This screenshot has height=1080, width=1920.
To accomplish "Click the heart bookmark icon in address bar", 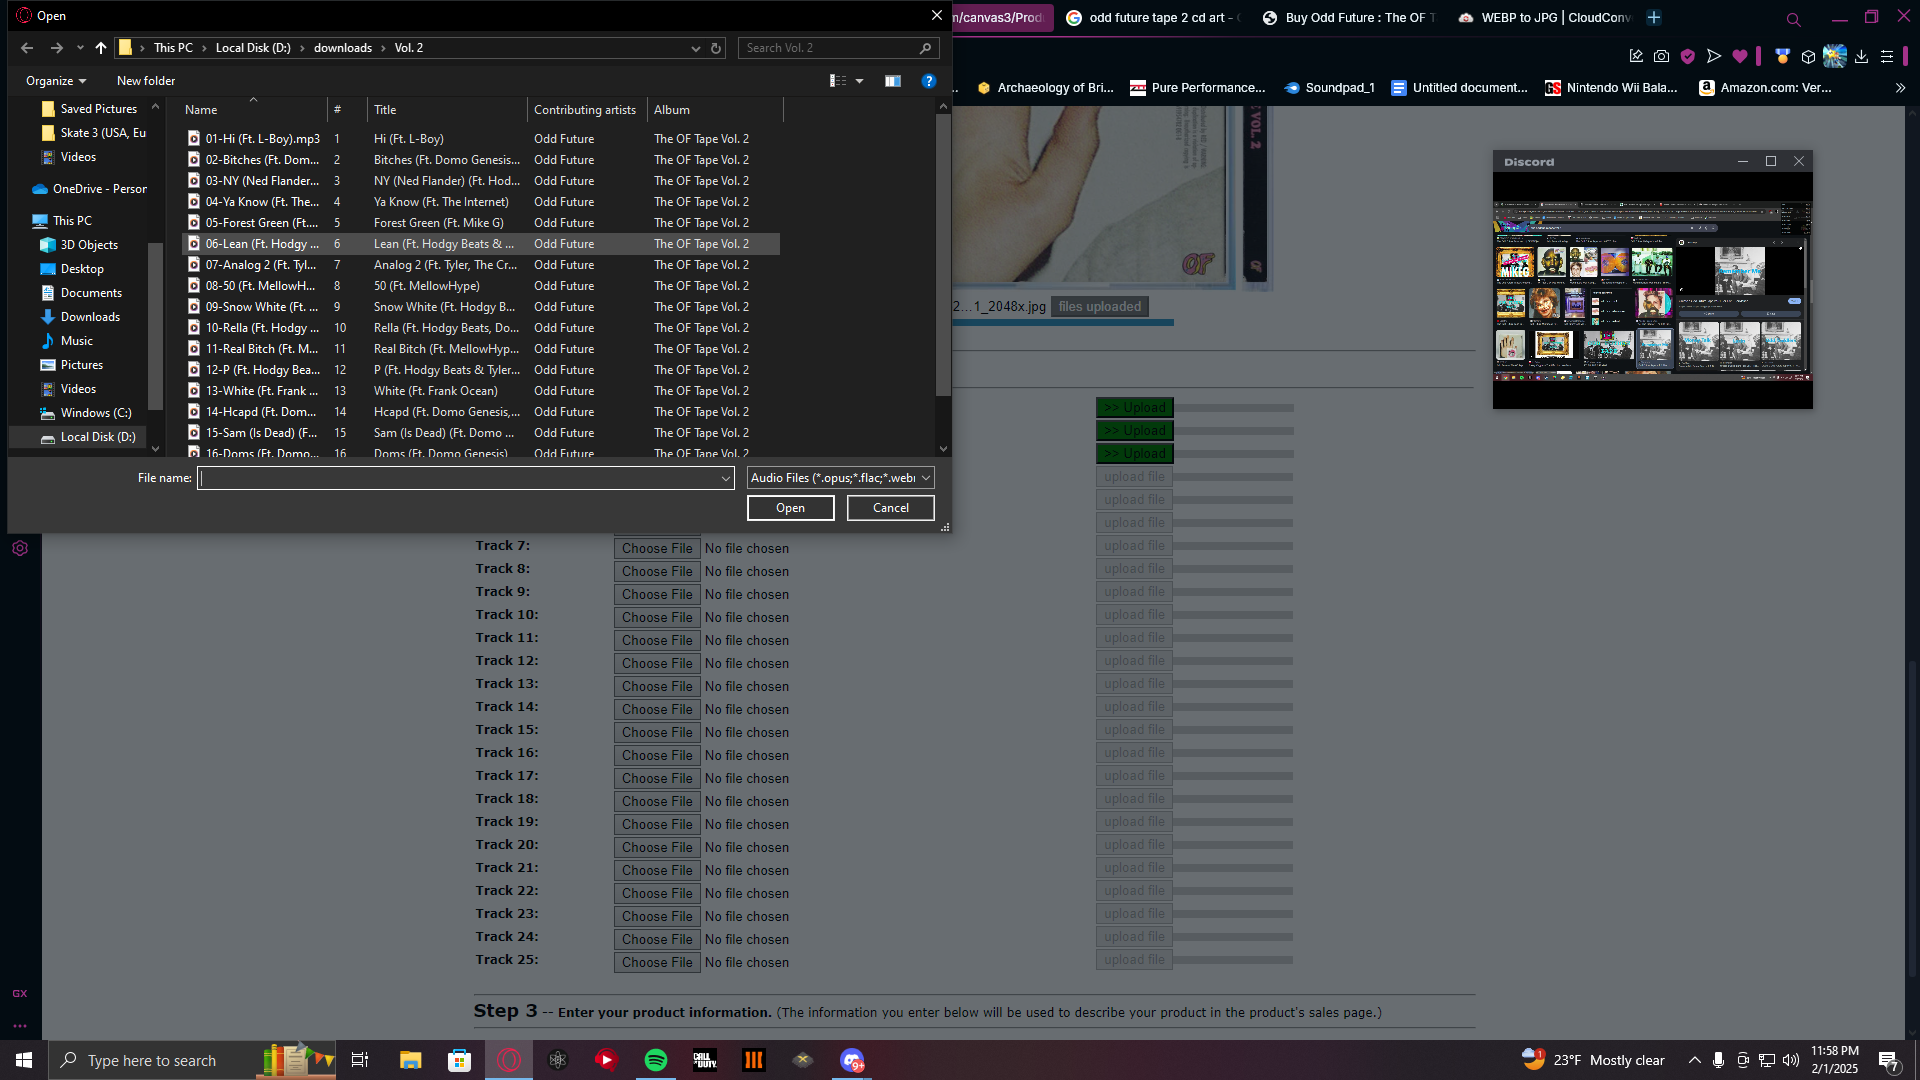I will [1740, 57].
